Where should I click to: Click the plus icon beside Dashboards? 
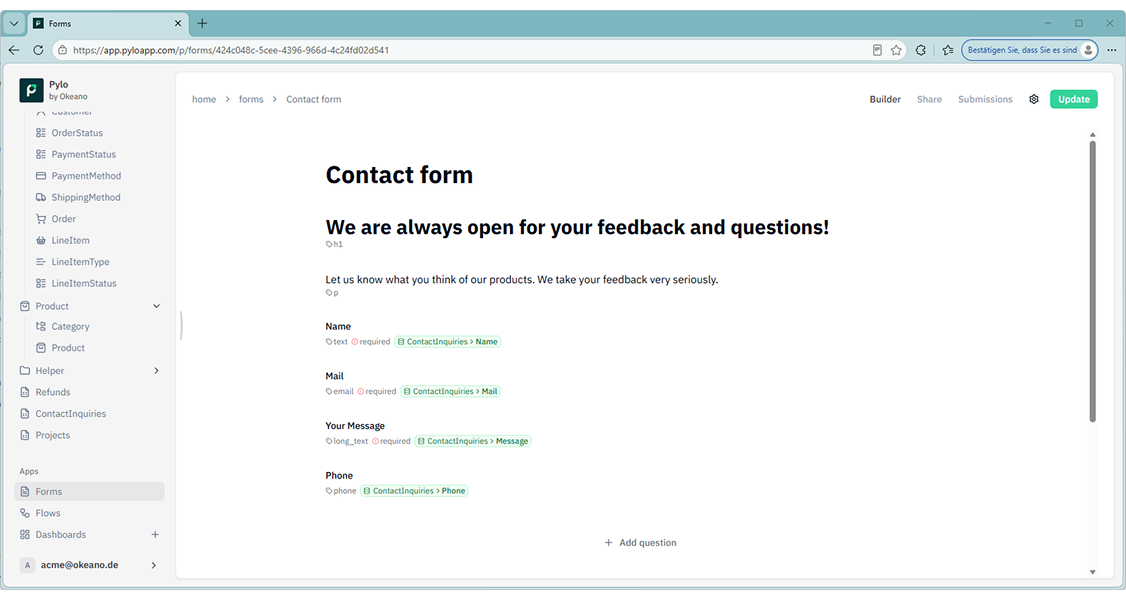155,535
